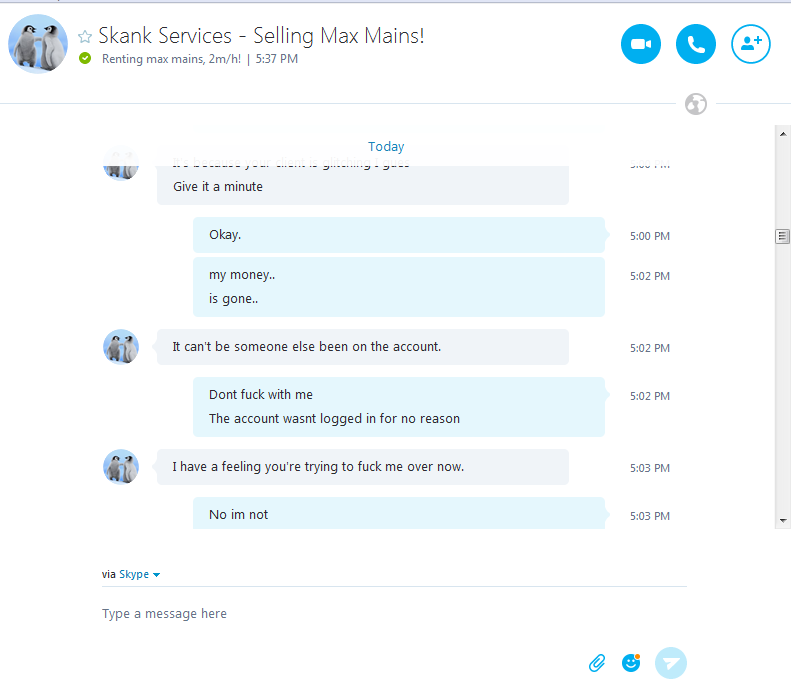Select the "my money.. is gone.." message bubble
791x689 pixels.
tap(398, 287)
